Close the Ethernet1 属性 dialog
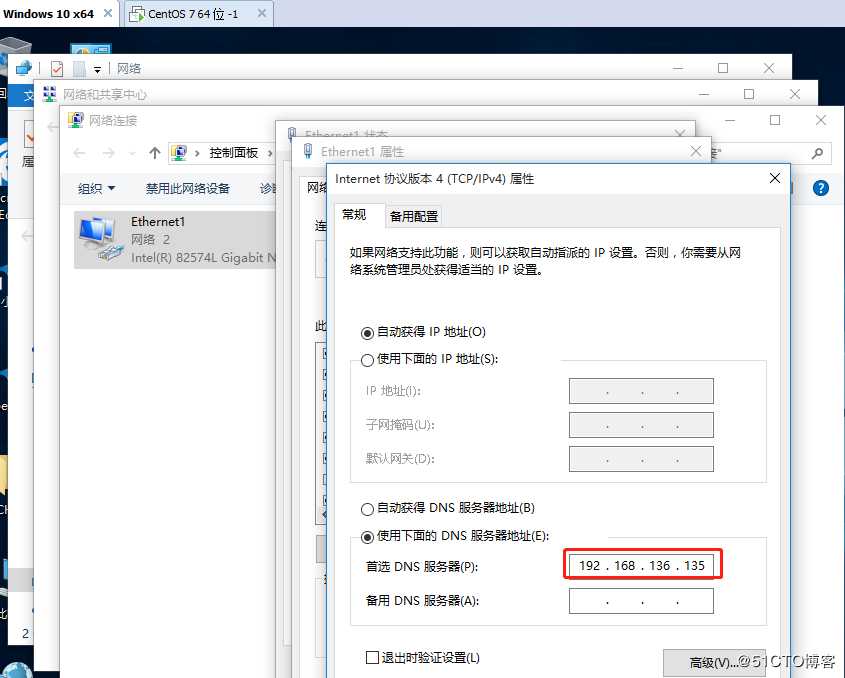845x678 pixels. [x=696, y=151]
